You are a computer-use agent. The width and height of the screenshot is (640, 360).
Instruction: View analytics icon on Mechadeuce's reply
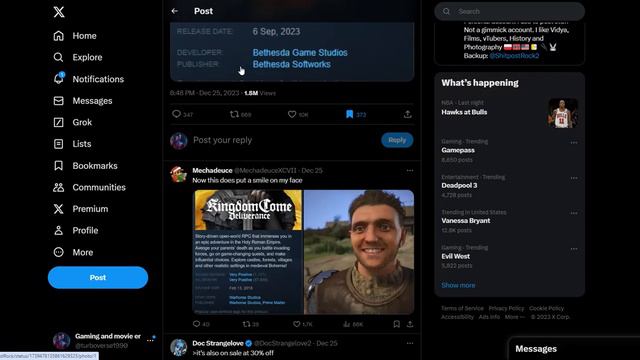347,324
